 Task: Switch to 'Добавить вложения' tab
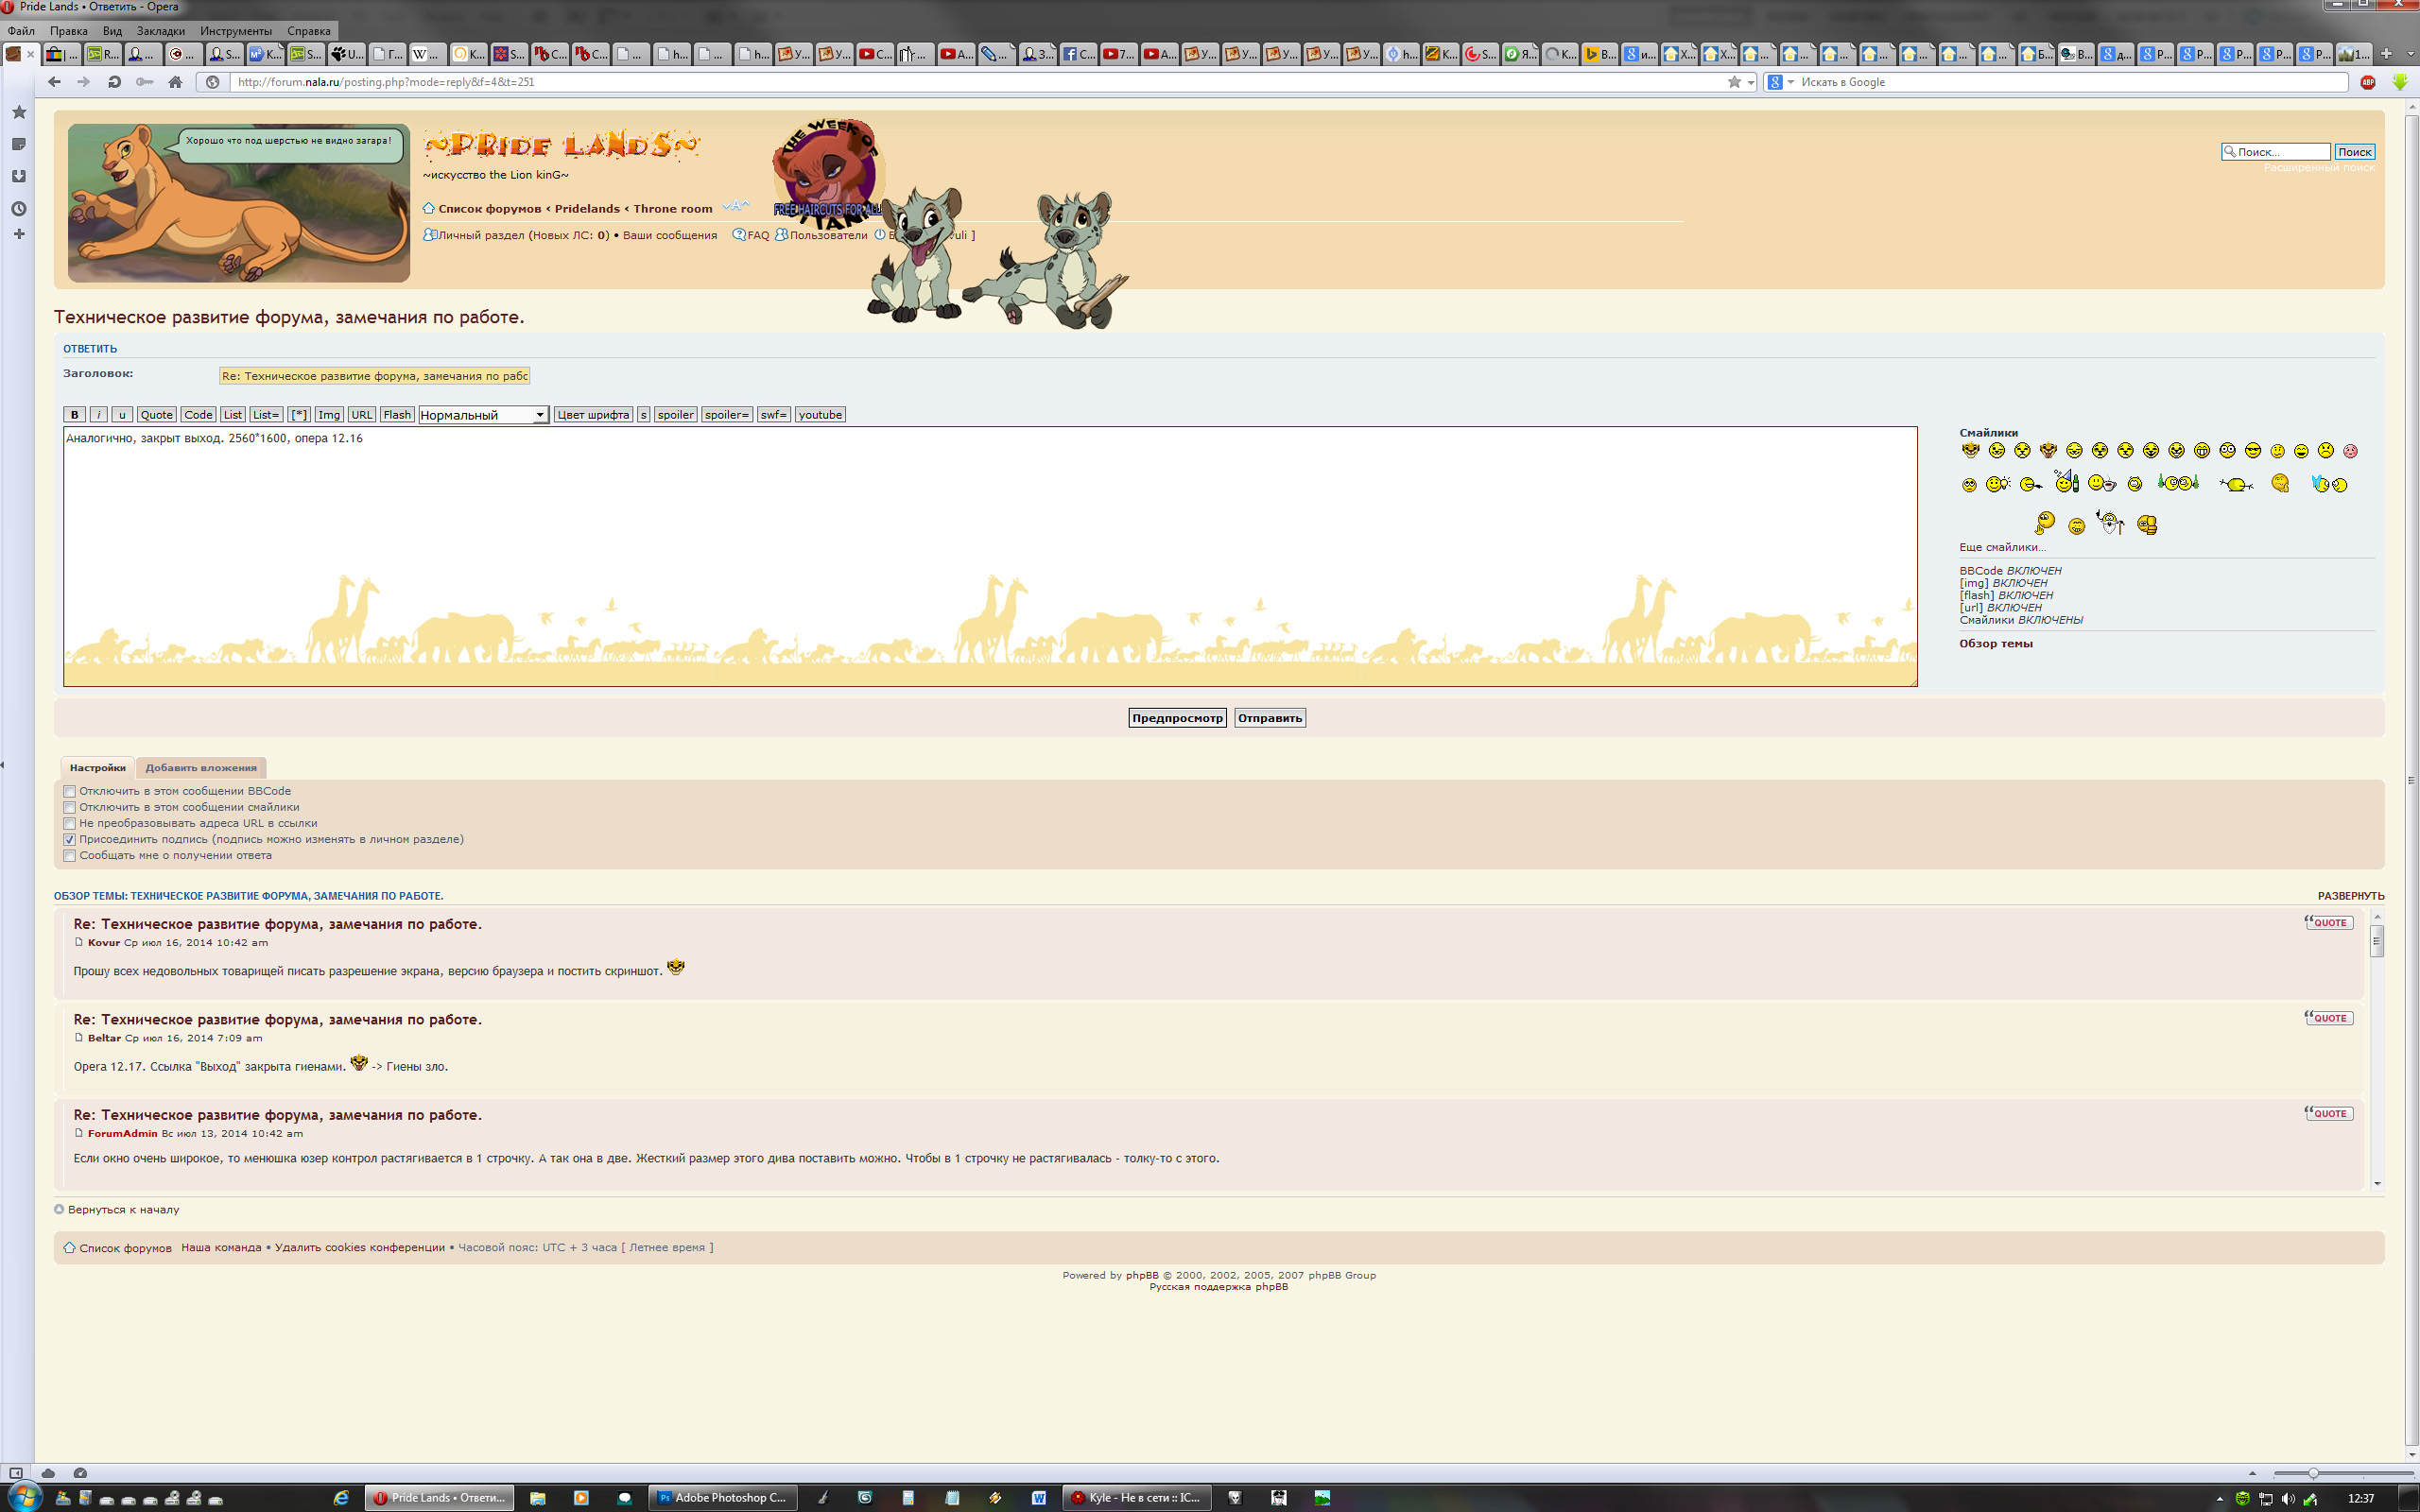(x=201, y=768)
